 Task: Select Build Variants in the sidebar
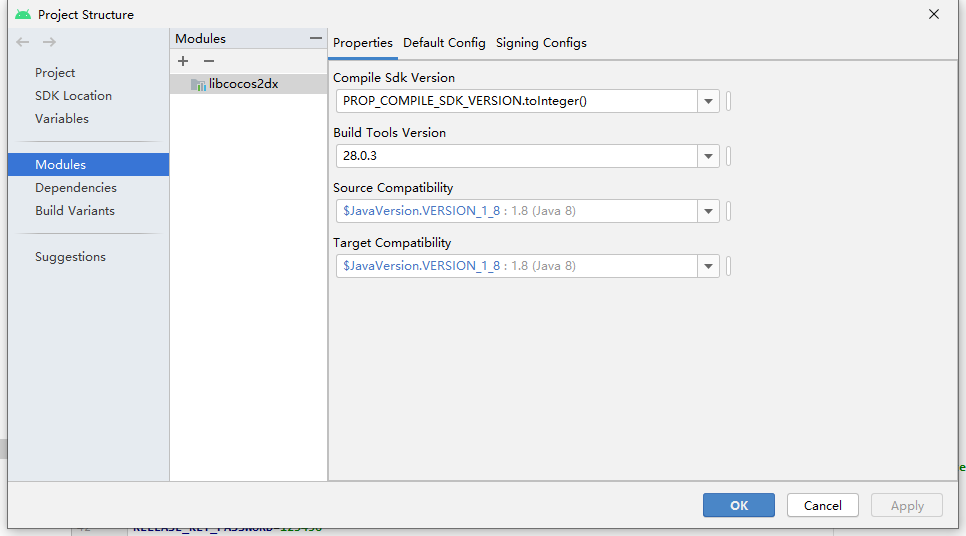pyautogui.click(x=75, y=211)
